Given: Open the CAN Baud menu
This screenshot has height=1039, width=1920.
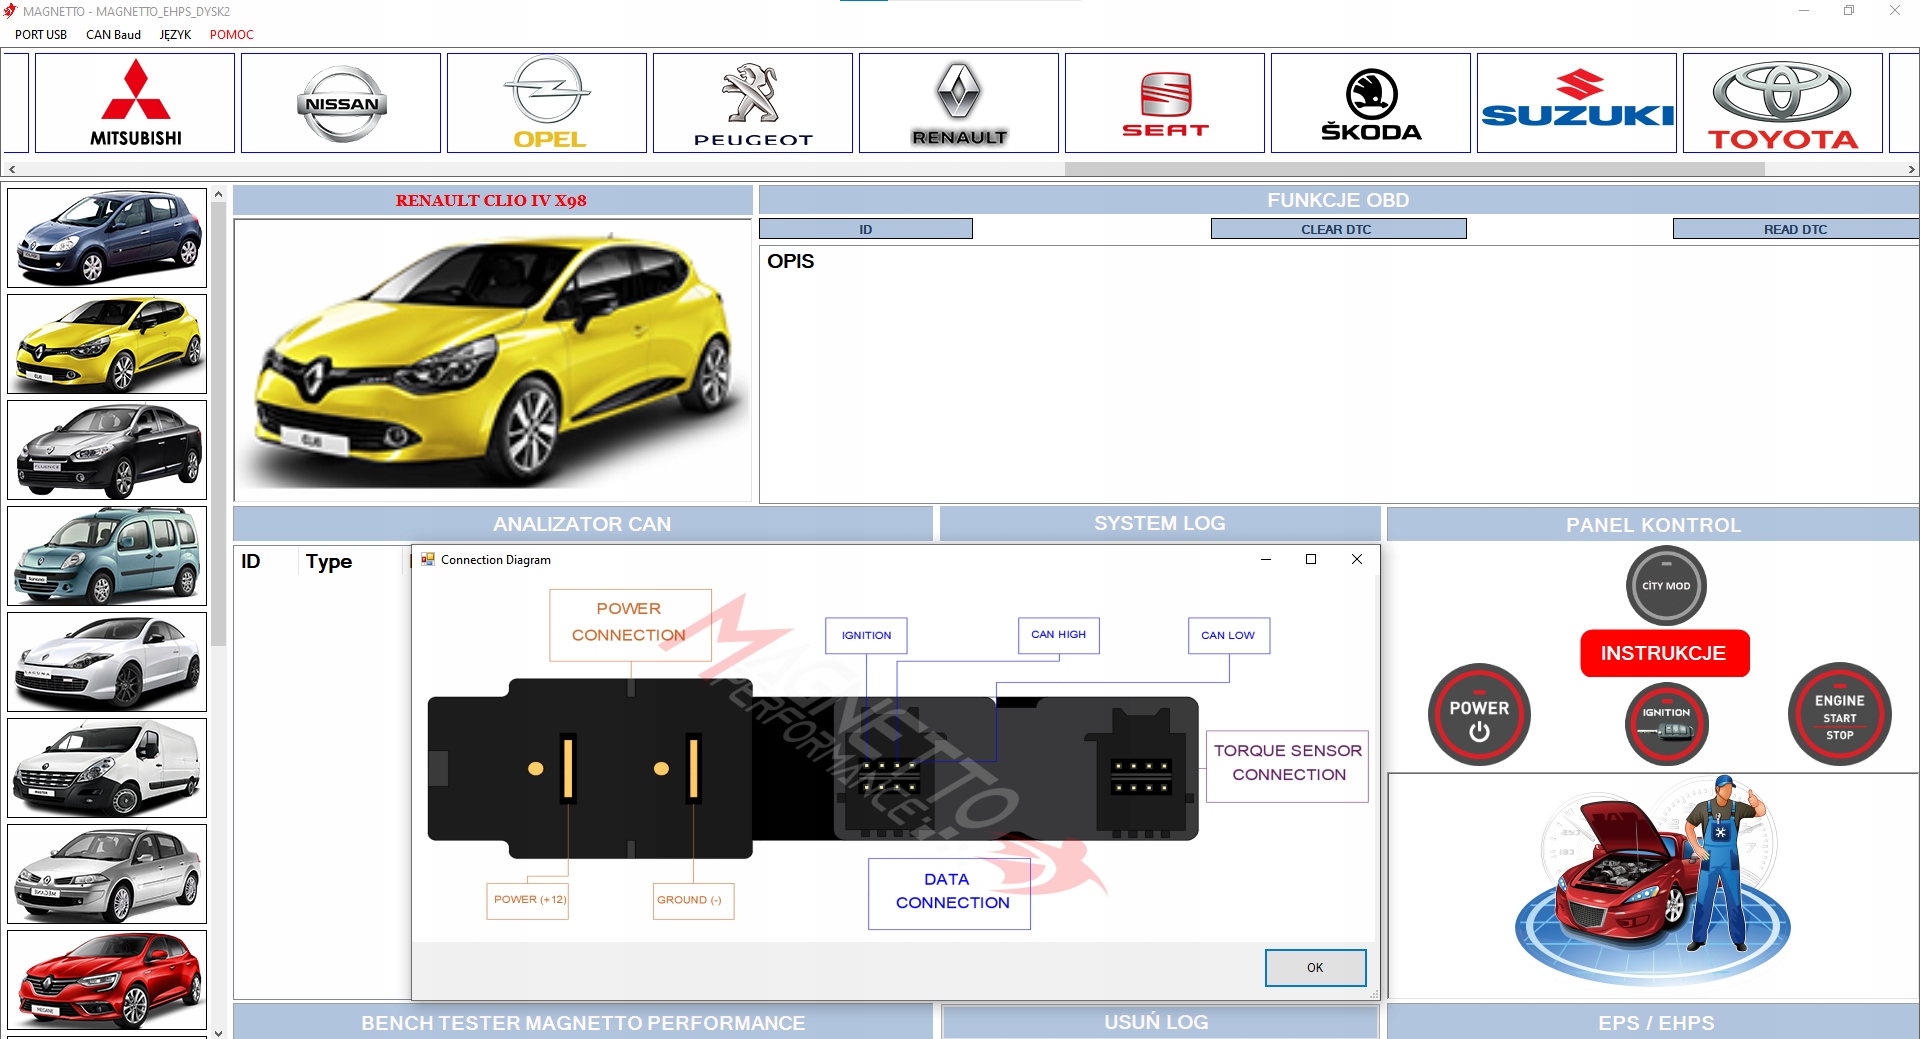Looking at the screenshot, I should coord(113,35).
